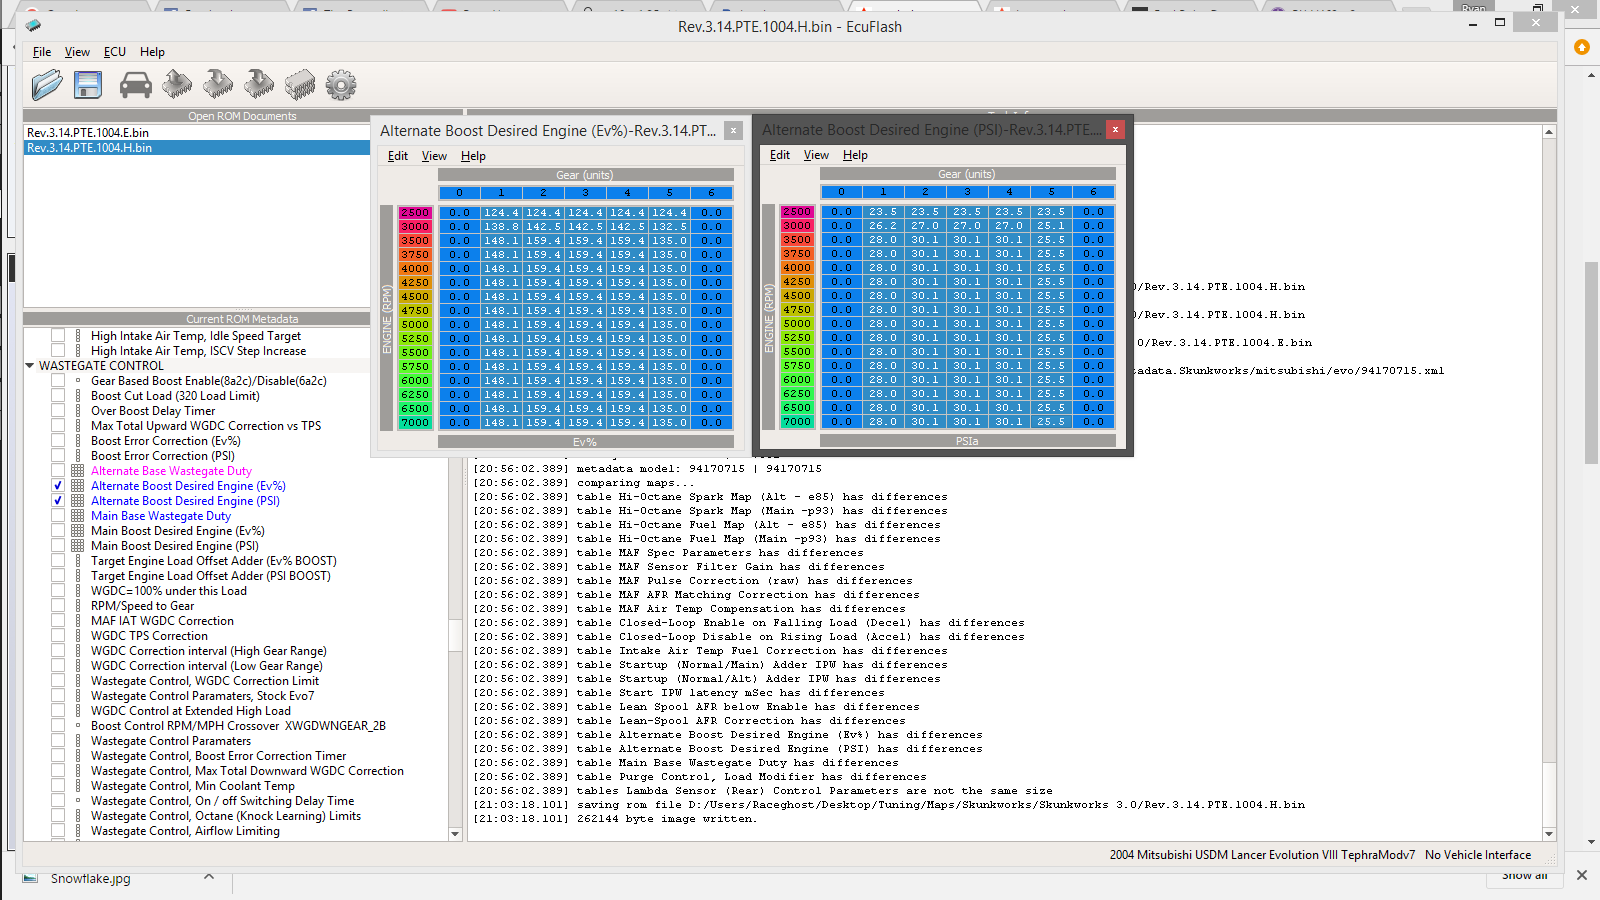
Task: Collapse the WASTEGATE CONTROL tree group
Action: click(x=30, y=366)
